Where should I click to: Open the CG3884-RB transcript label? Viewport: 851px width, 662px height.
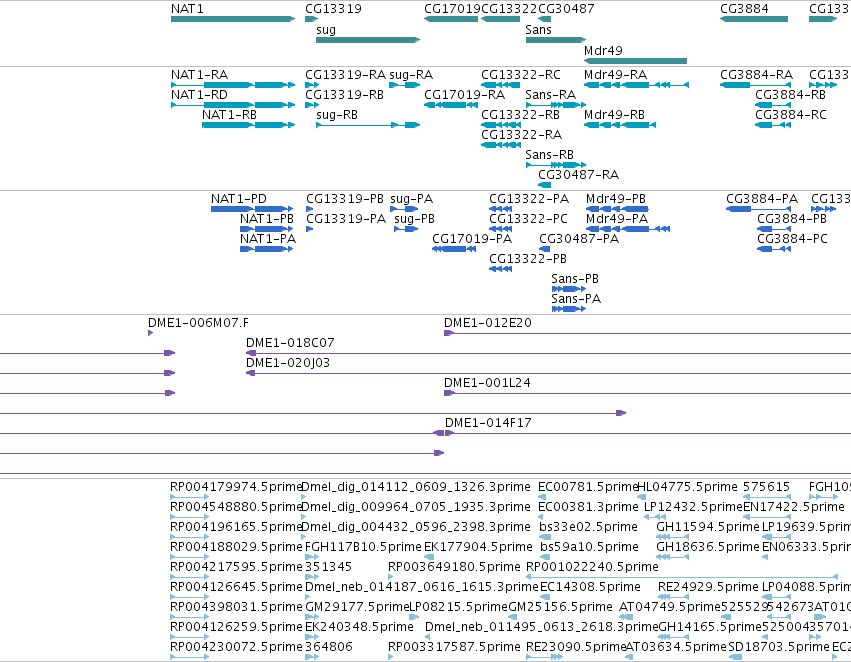790,95
